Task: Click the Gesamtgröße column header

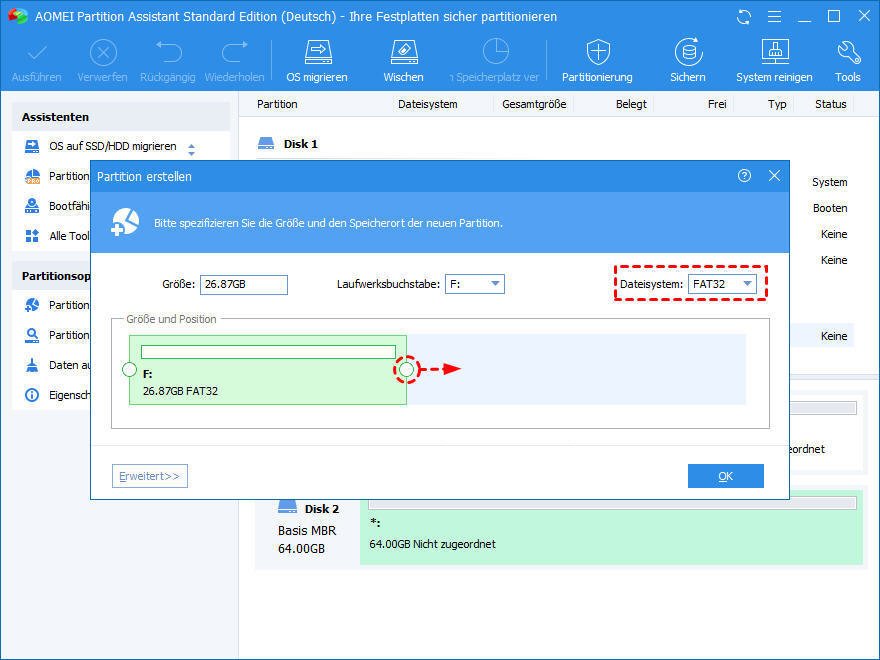Action: point(534,104)
